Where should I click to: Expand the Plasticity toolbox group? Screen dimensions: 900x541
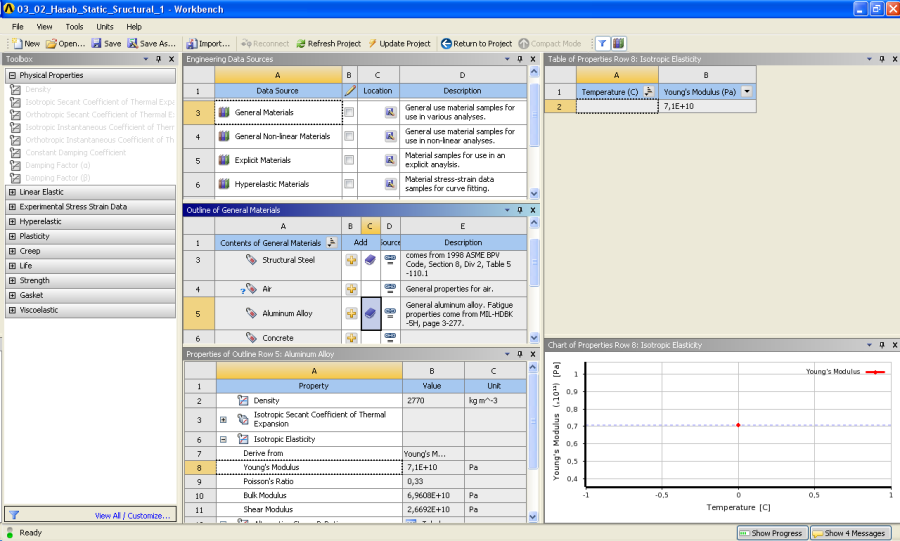point(12,236)
